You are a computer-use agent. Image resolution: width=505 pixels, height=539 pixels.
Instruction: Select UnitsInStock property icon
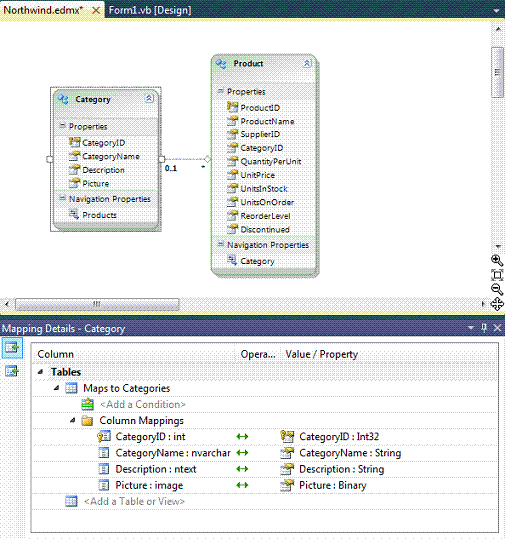pos(232,188)
